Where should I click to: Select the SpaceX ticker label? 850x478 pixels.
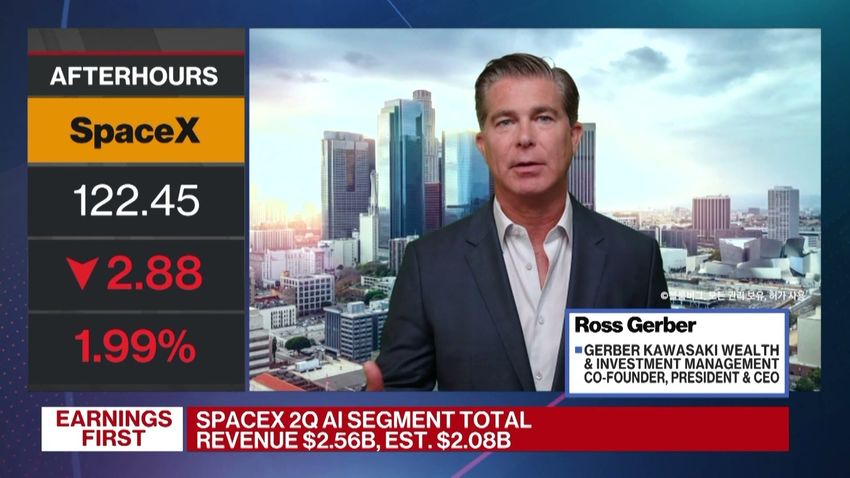click(135, 131)
